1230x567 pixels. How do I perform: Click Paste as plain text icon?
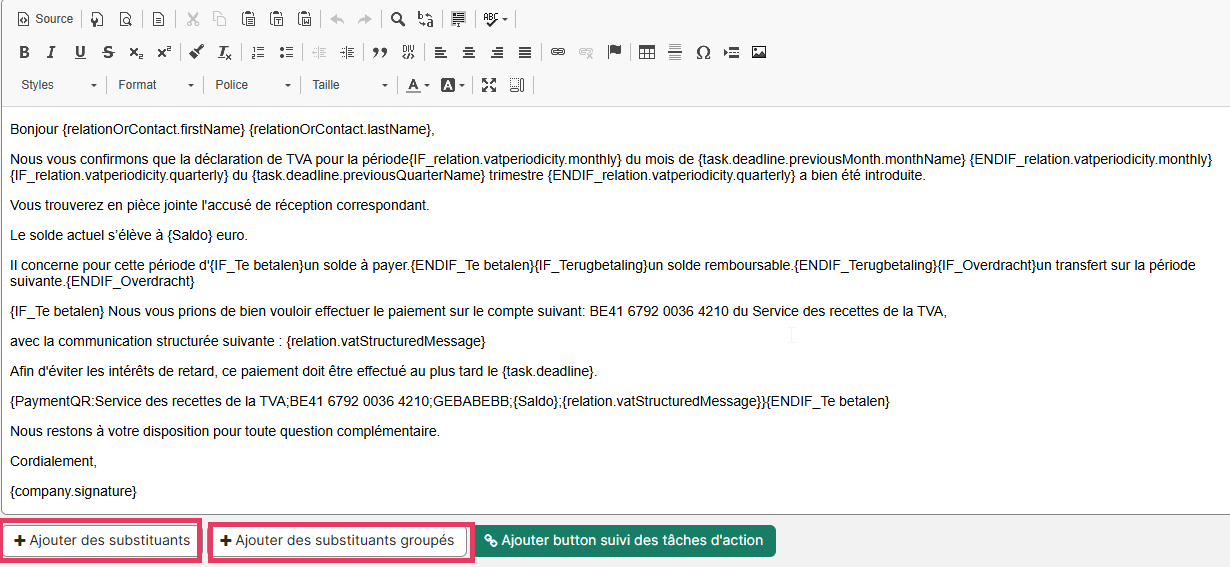[276, 19]
